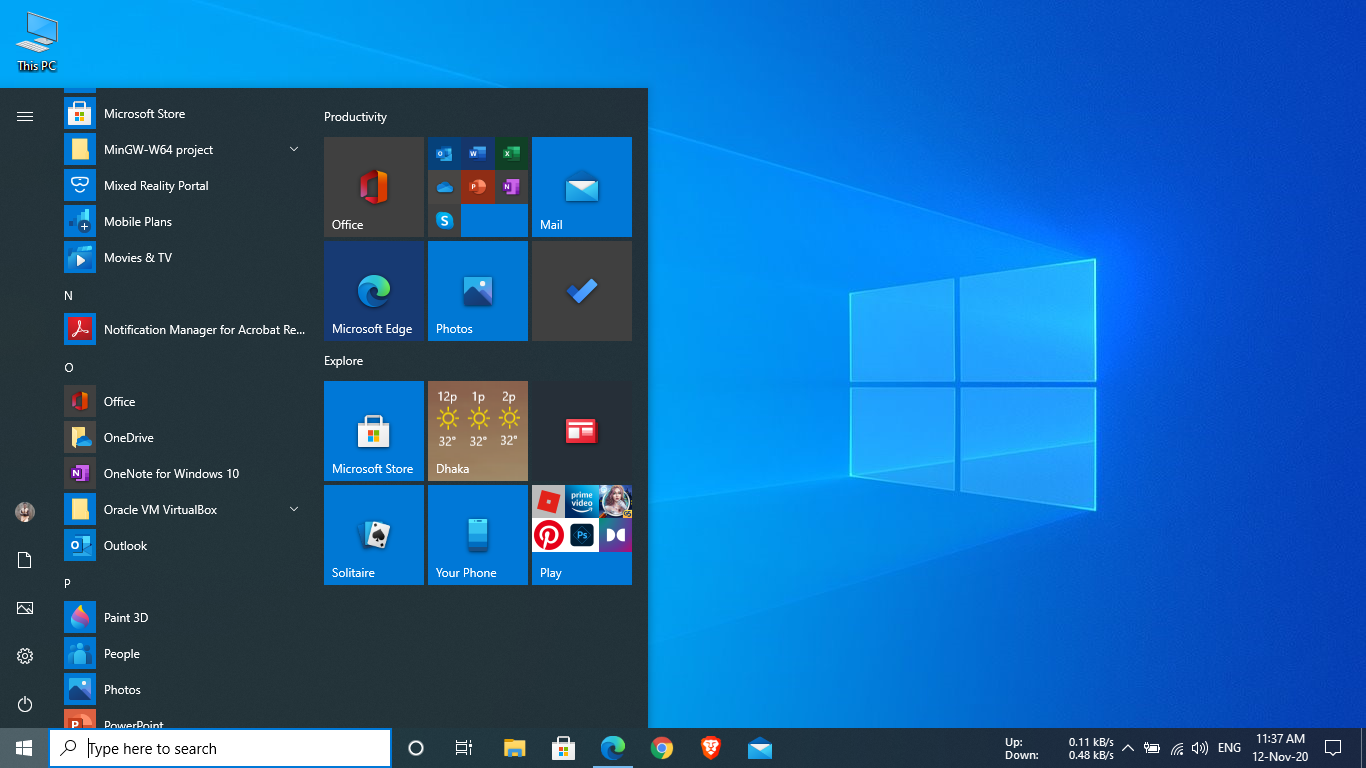Open the Microsoft Edge tile
This screenshot has width=1366, height=768.
(374, 291)
